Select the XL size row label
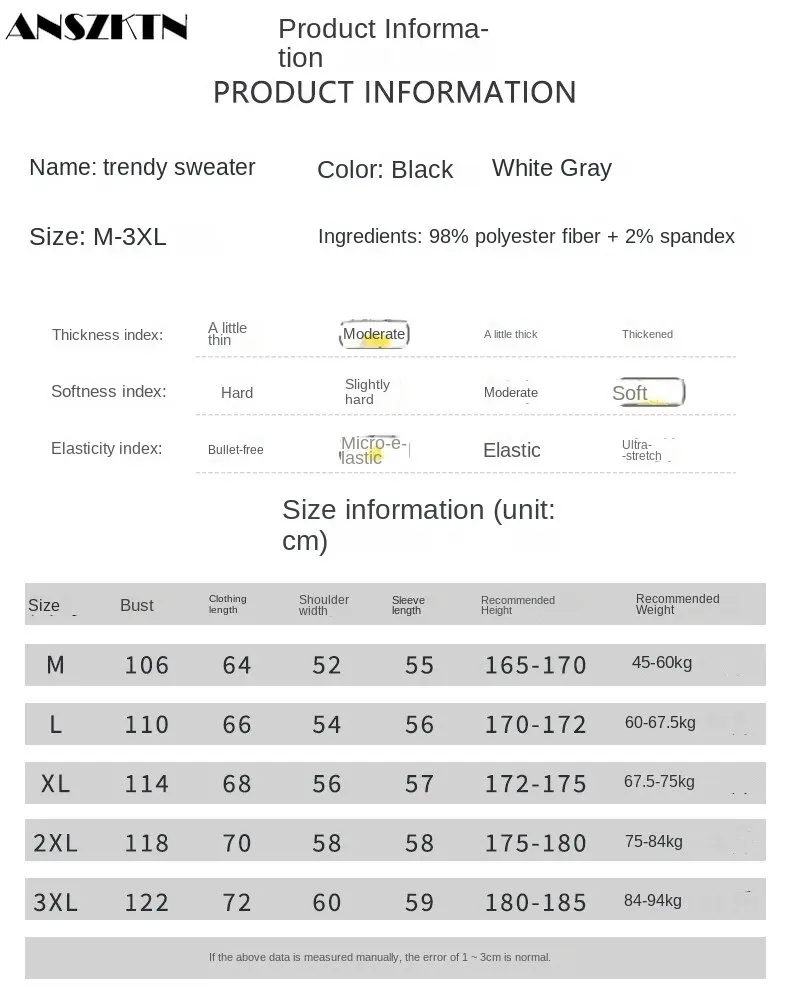 click(56, 785)
